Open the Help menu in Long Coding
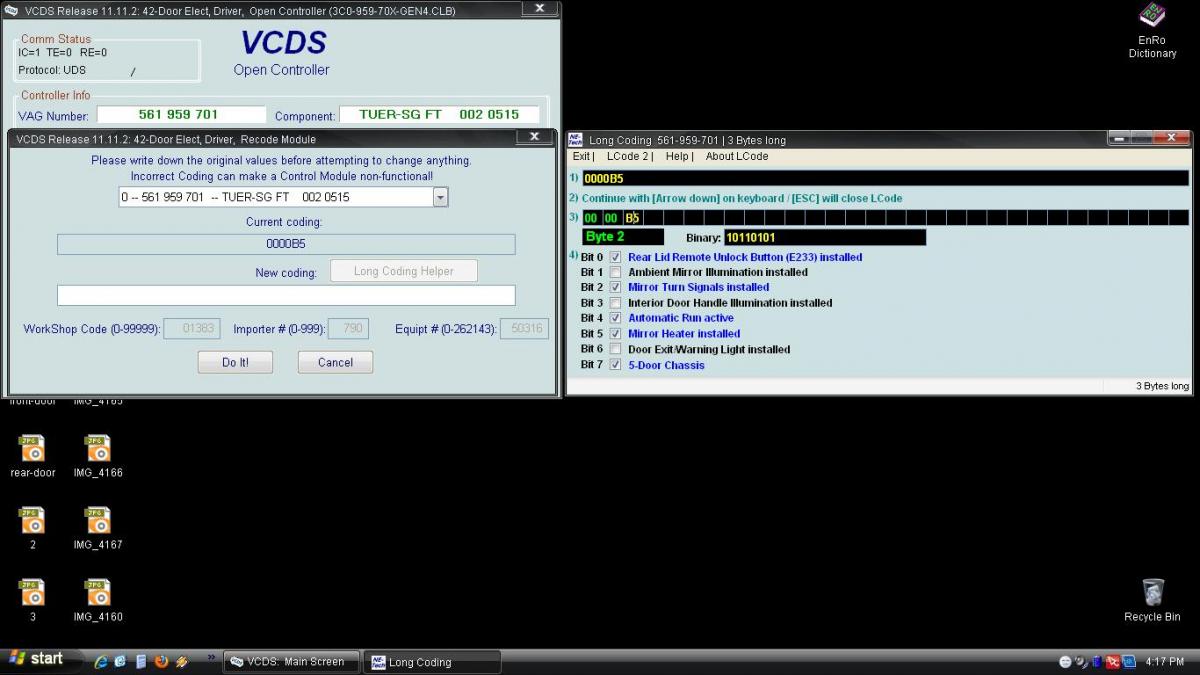1200x675 pixels. tap(678, 156)
